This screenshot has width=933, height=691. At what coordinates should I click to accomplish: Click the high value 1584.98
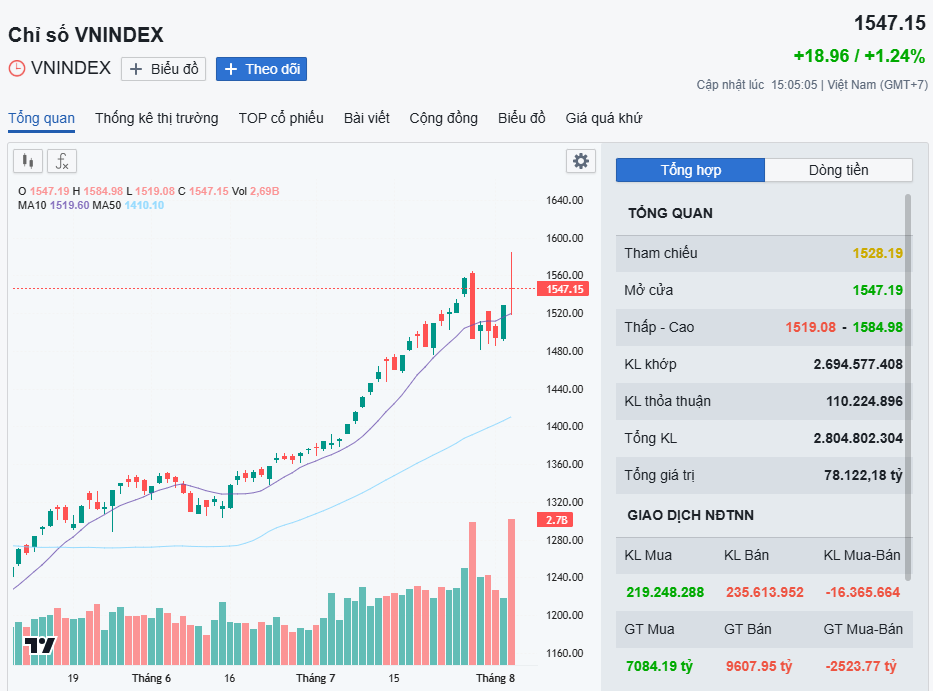tap(878, 327)
